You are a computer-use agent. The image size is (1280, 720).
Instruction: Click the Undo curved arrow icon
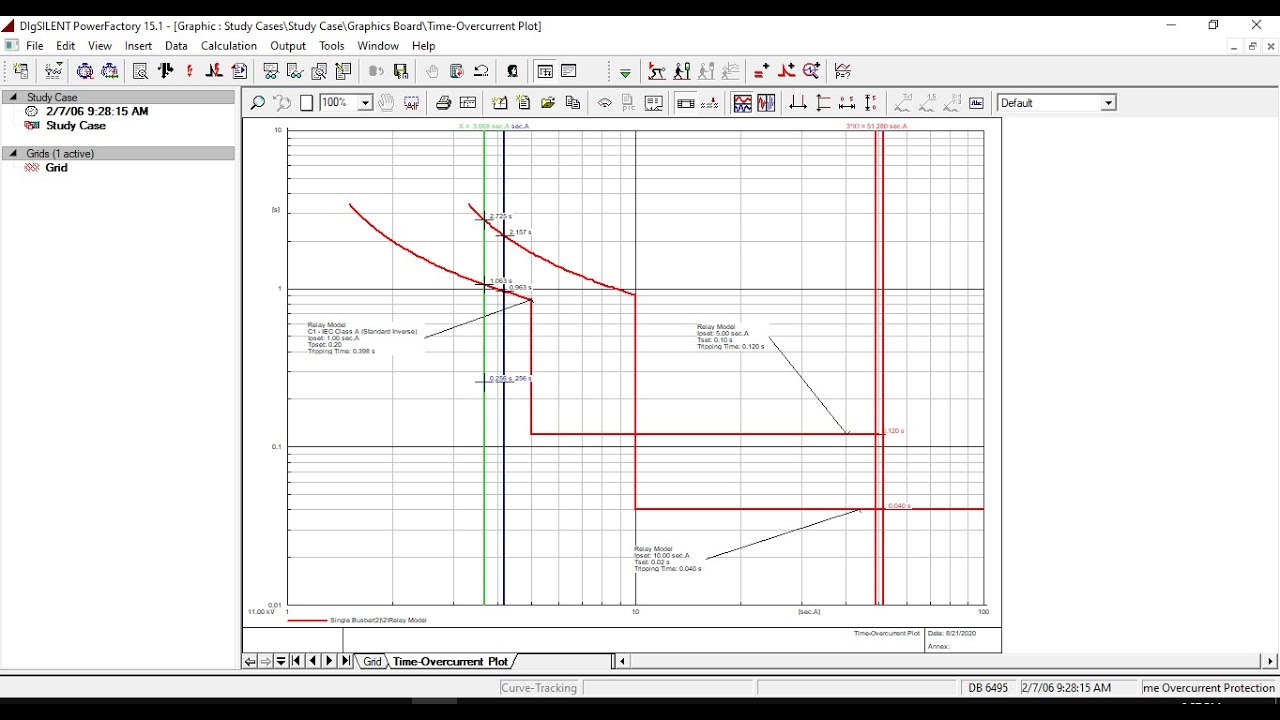[481, 71]
